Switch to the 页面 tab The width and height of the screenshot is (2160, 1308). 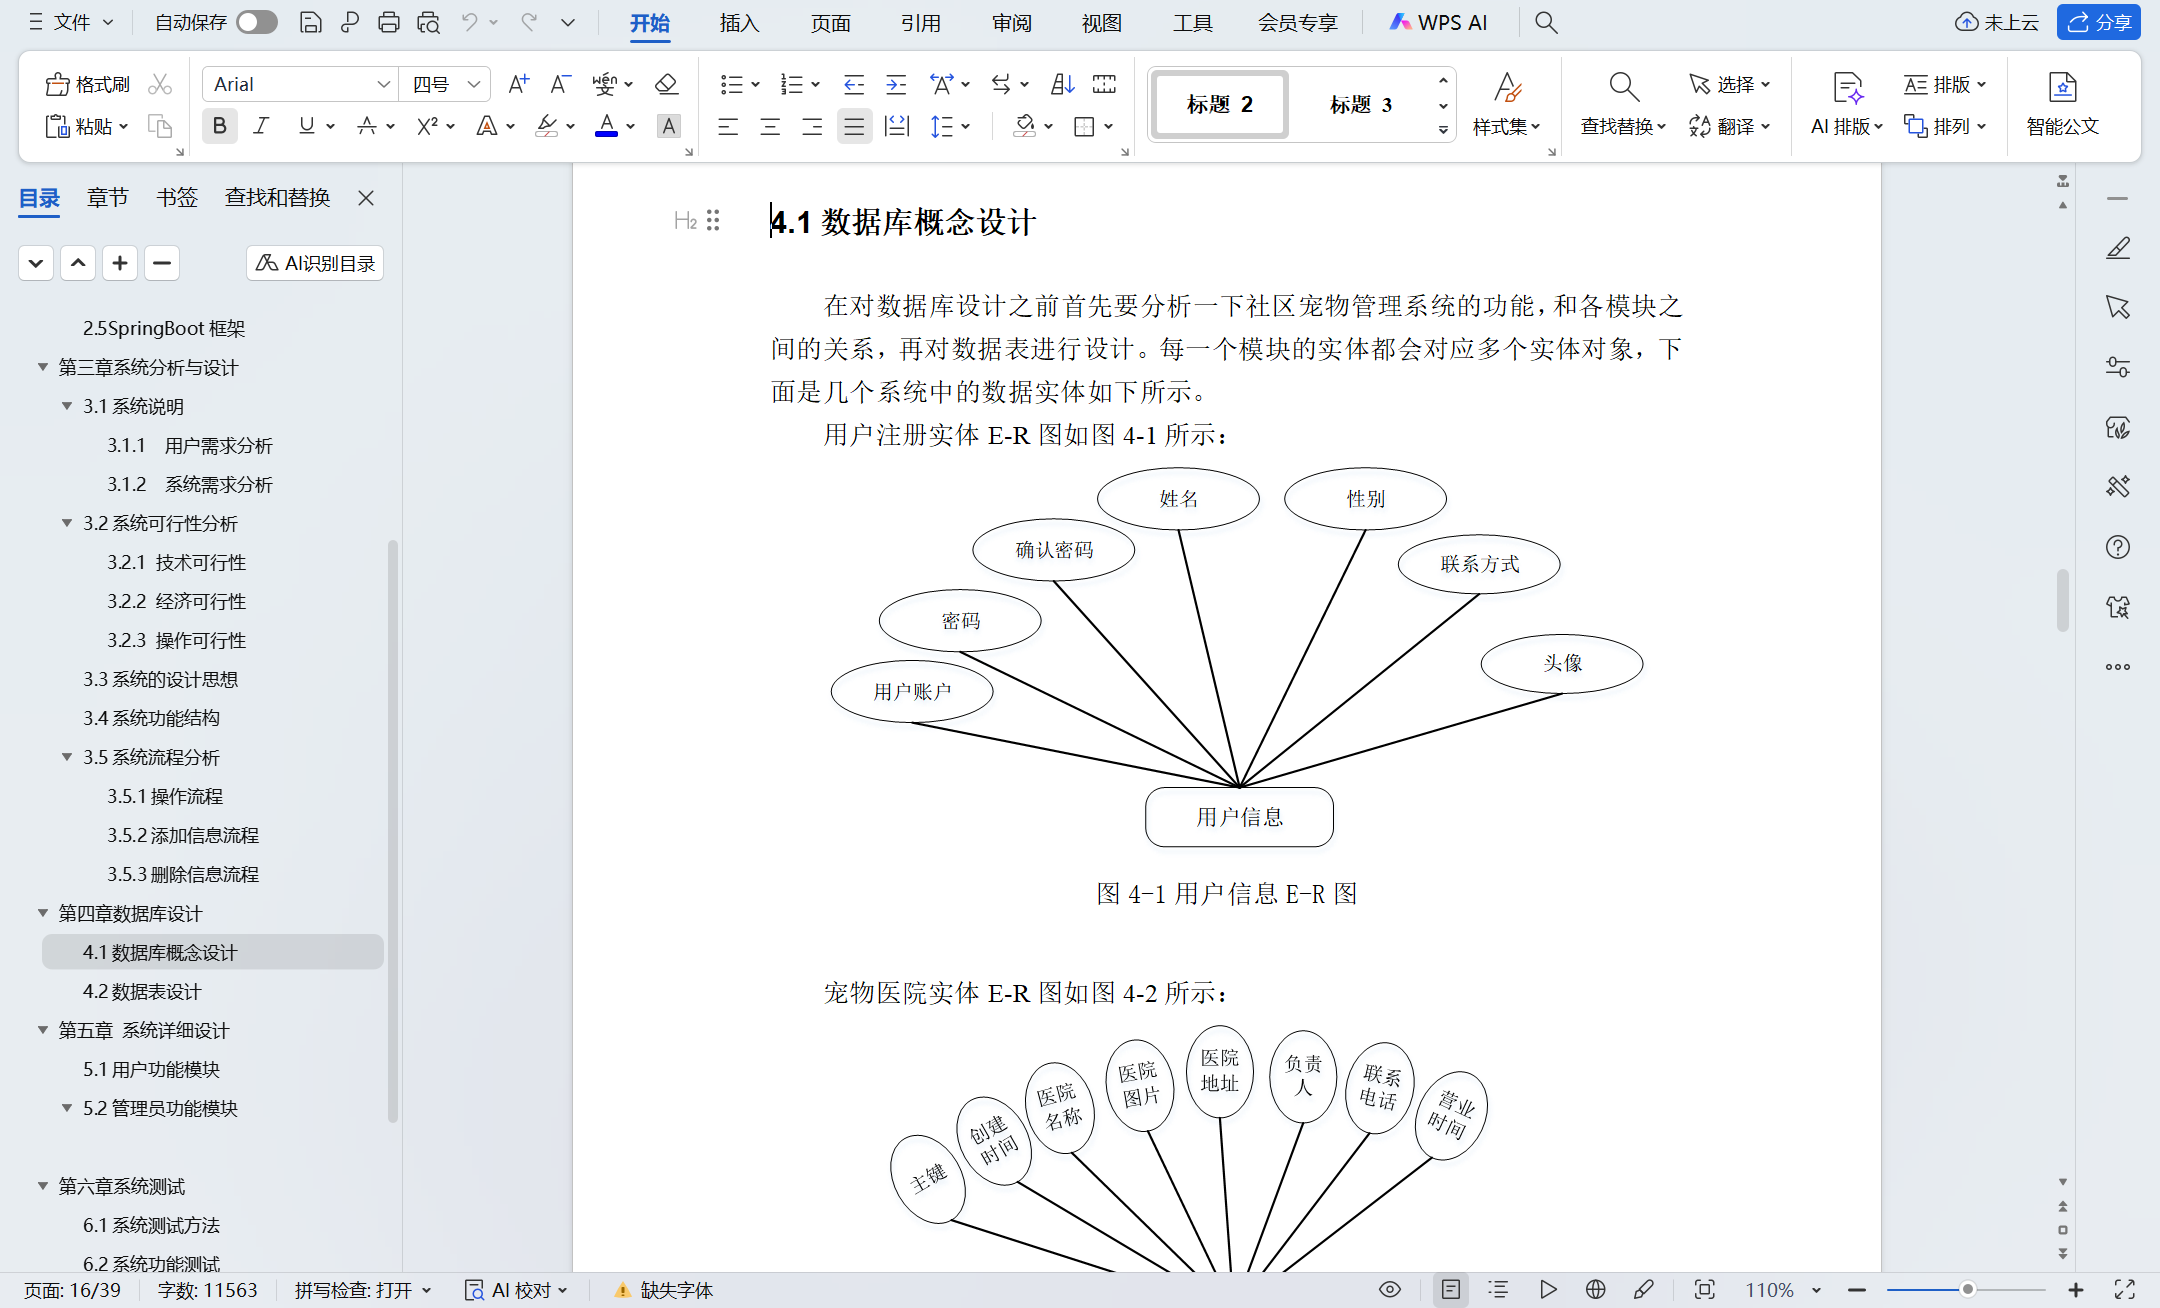tap(830, 22)
